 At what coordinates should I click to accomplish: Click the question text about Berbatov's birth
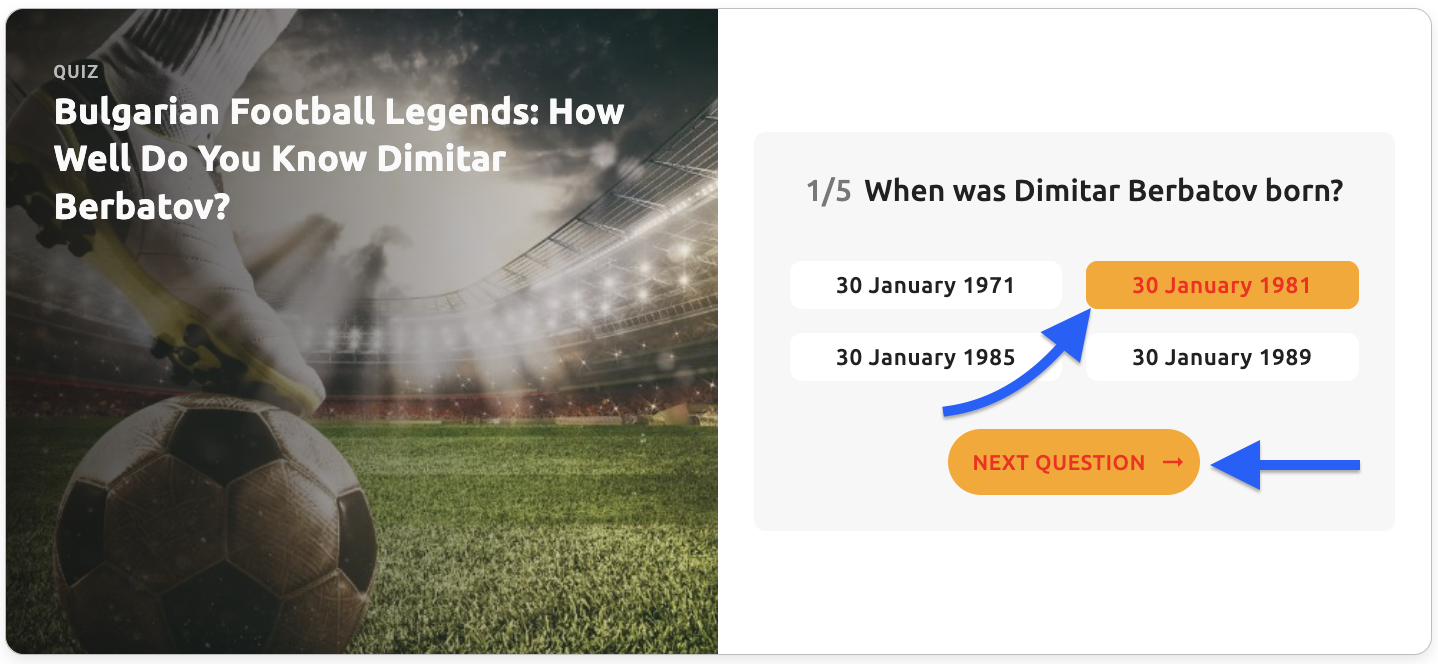pyautogui.click(x=1103, y=191)
